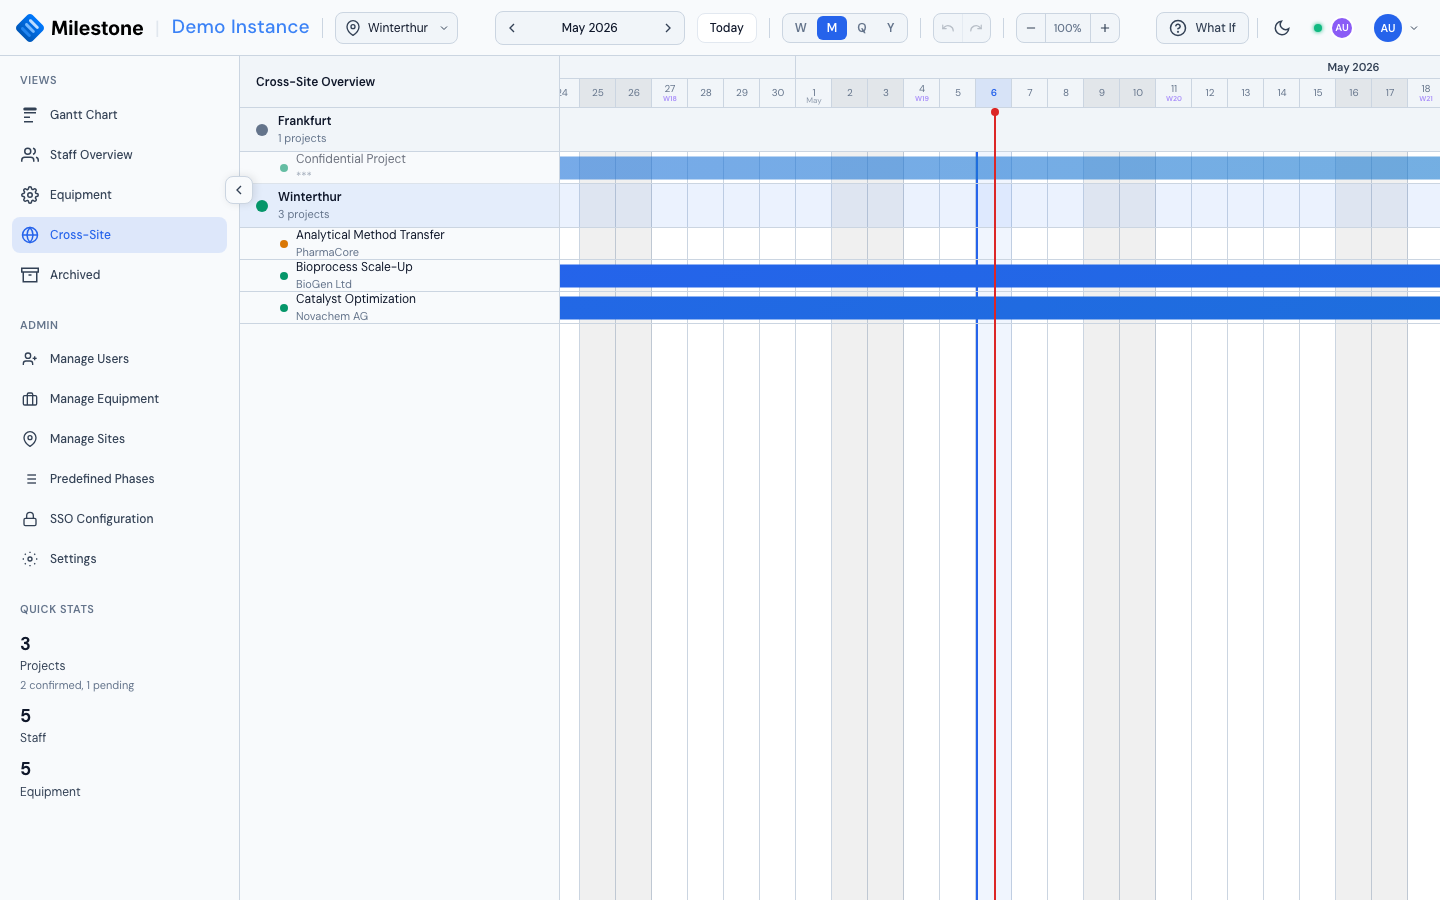This screenshot has width=1440, height=900.
Task: Click the Confidential Project timeline bar
Action: 1000,168
